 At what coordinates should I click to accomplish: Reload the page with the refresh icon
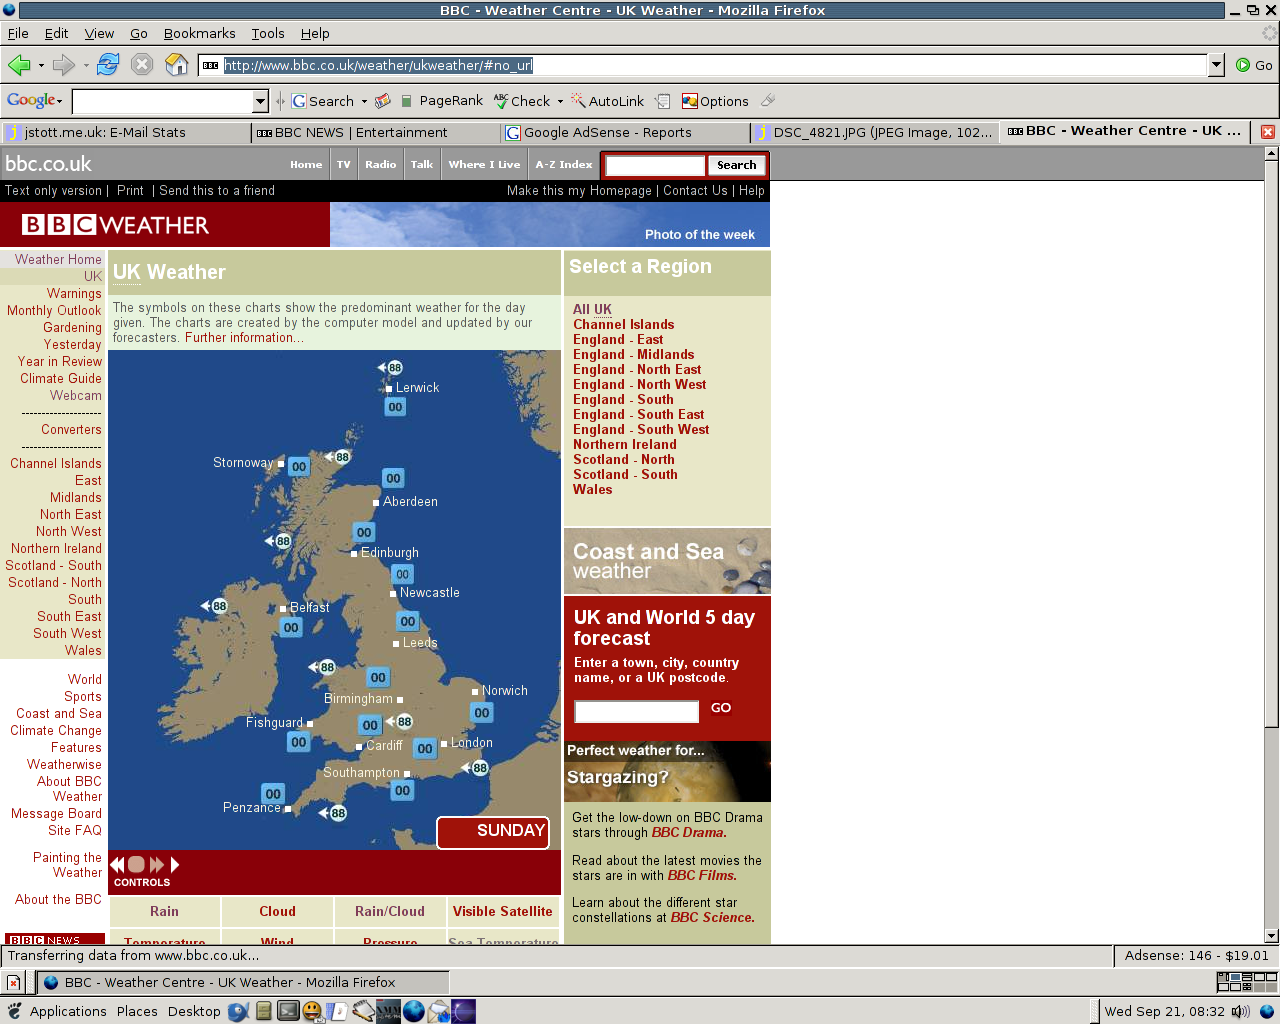tap(108, 65)
